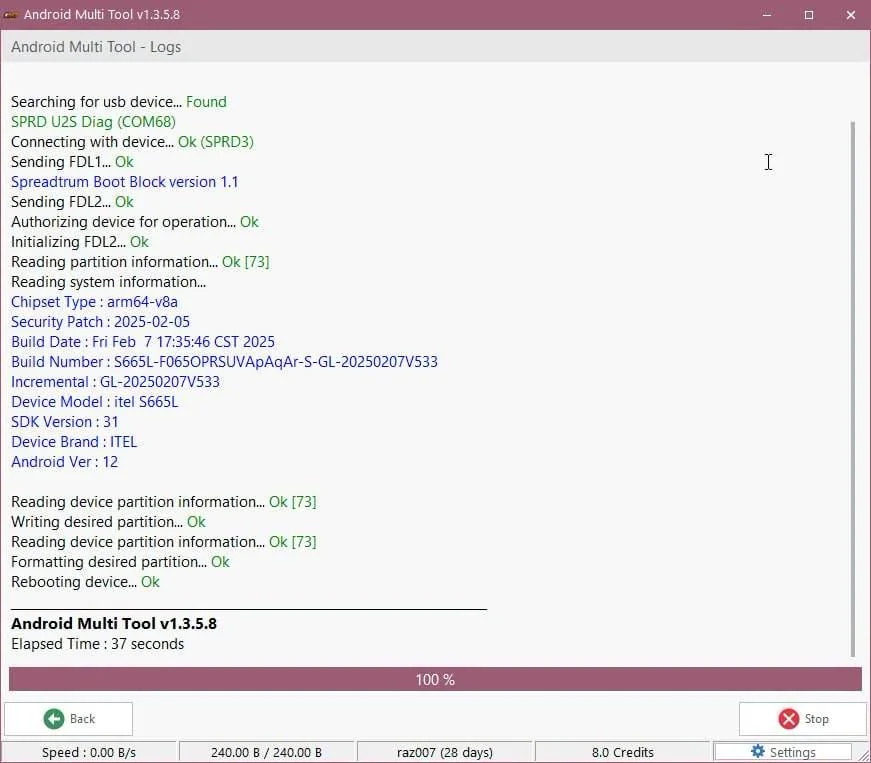Select the 'Device Brand : ITEL' line
871x763 pixels.
click(x=74, y=441)
